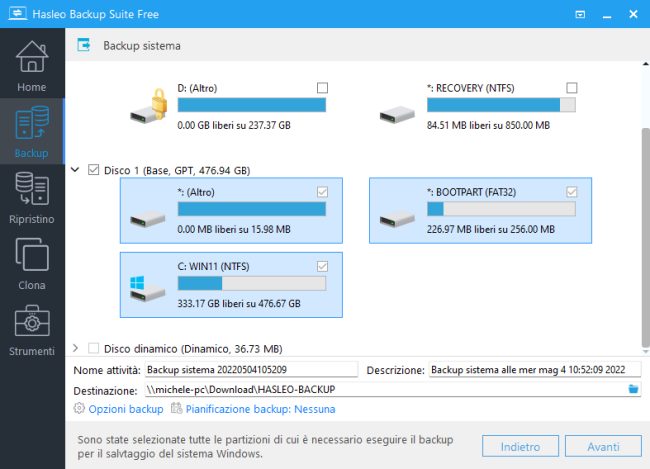Click the C: WIN11 Windows drive icon
650x469 pixels.
tap(148, 288)
